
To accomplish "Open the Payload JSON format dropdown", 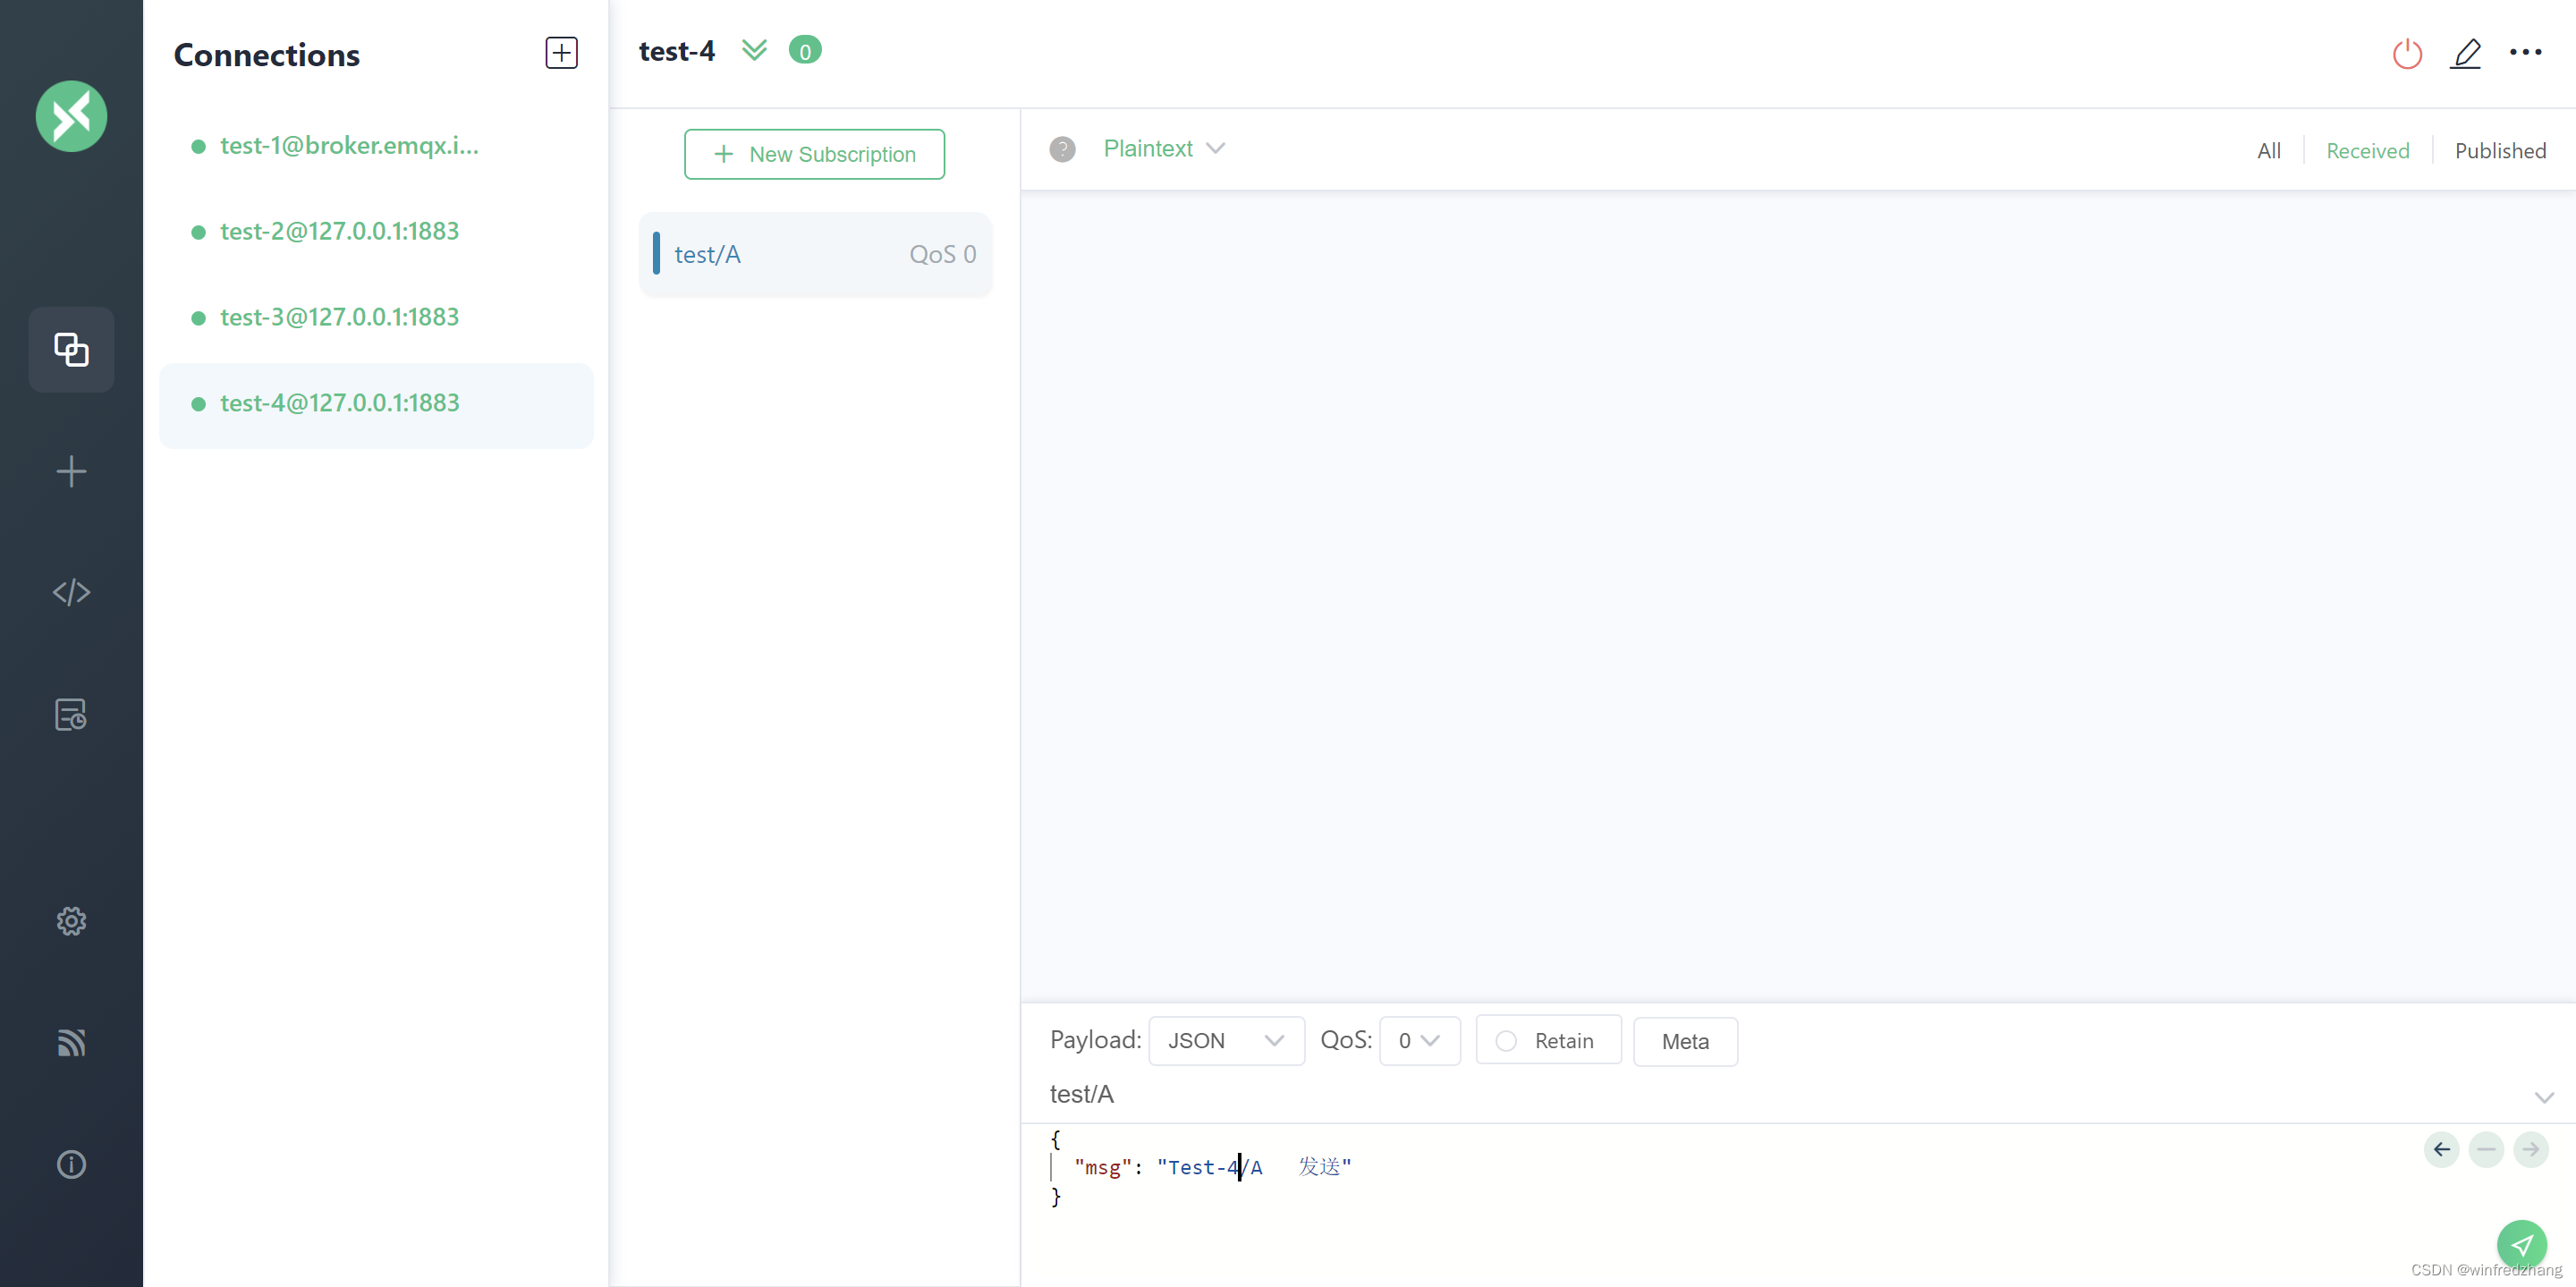I will coord(1226,1040).
